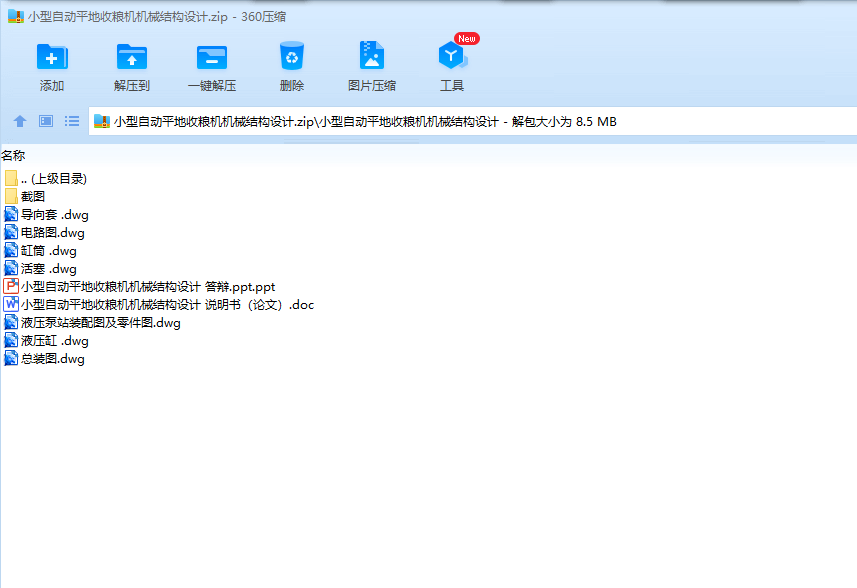Open the 工具 (Tools) icon marked New
This screenshot has height=588, width=857.
pyautogui.click(x=453, y=55)
